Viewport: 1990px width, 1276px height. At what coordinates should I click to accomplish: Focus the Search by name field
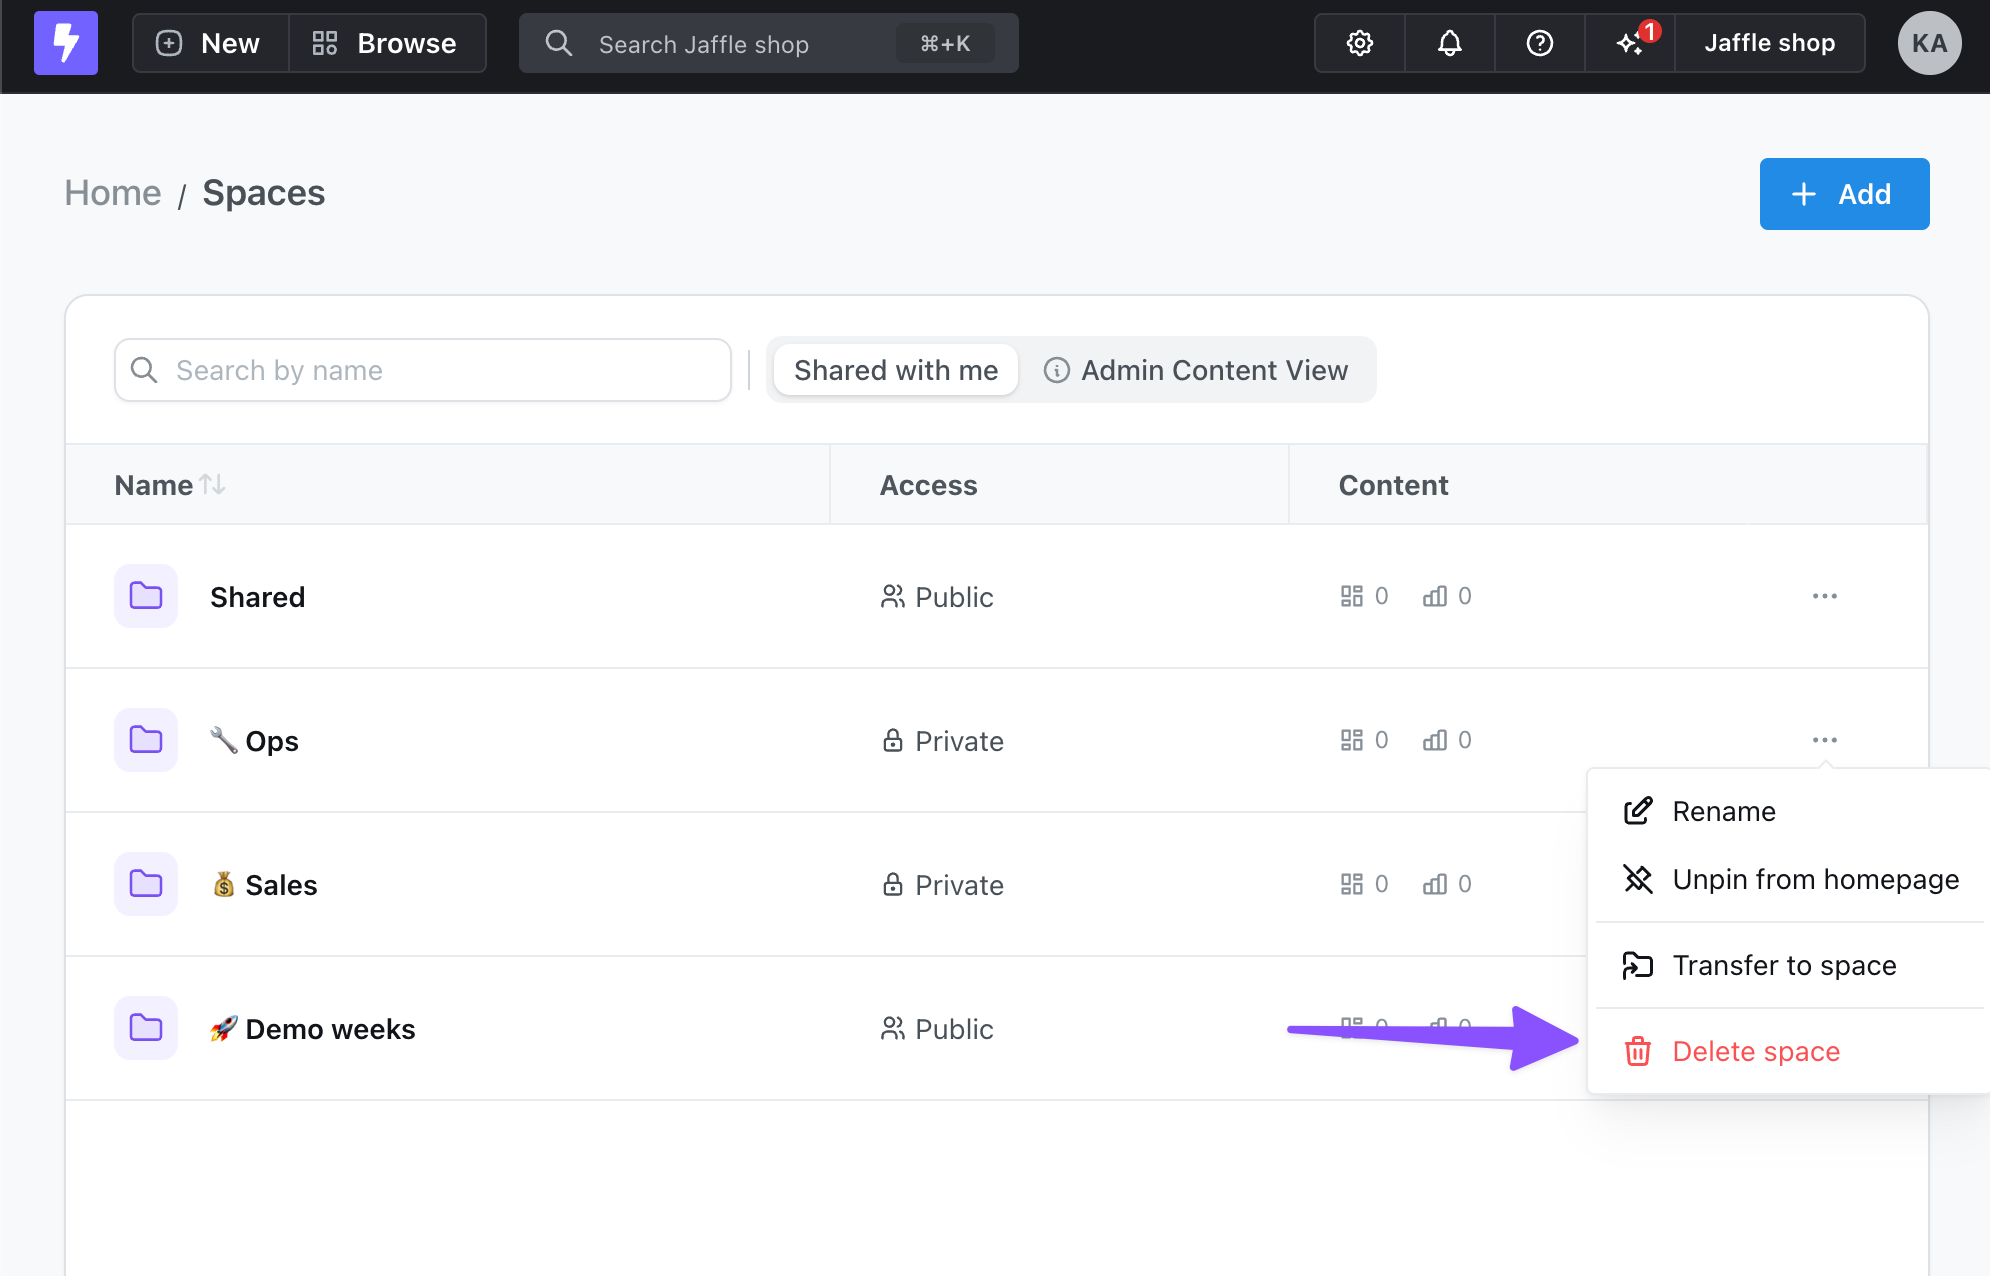(422, 370)
